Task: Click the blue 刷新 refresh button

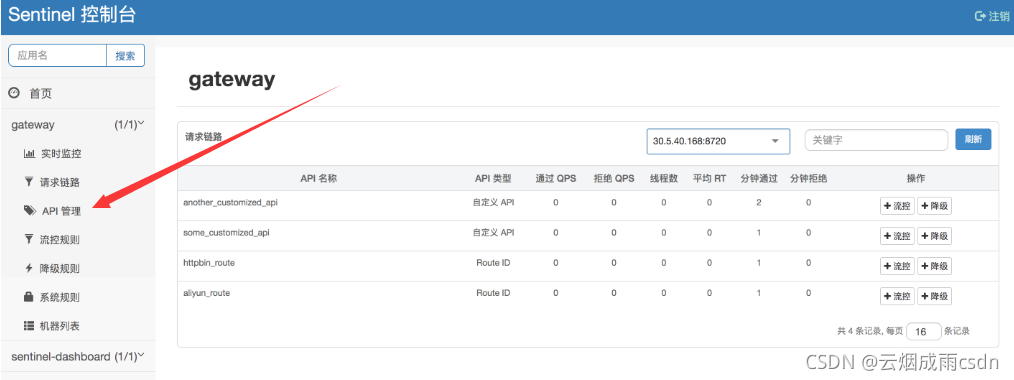Action: pos(973,139)
